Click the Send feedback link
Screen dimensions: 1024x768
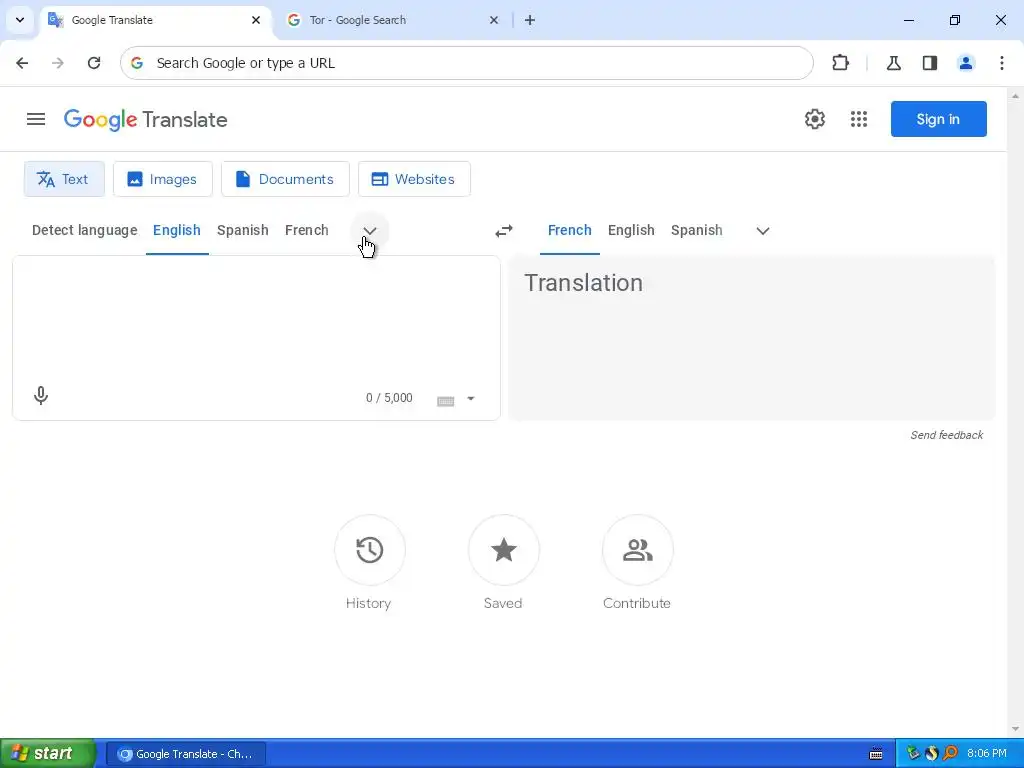[946, 435]
